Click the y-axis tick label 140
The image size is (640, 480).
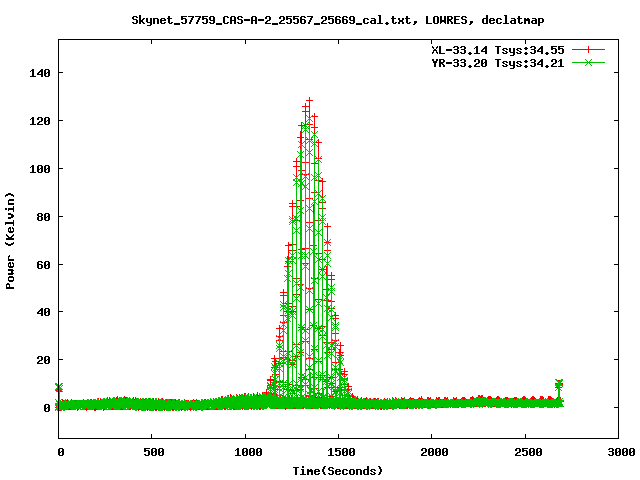(x=40, y=73)
